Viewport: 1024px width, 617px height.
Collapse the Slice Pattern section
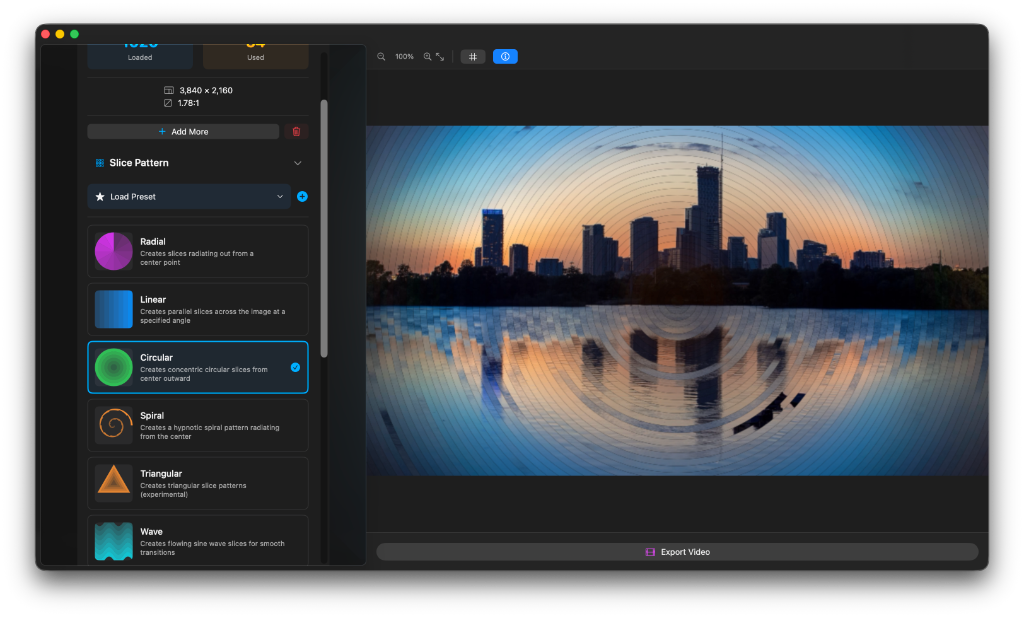coord(297,162)
